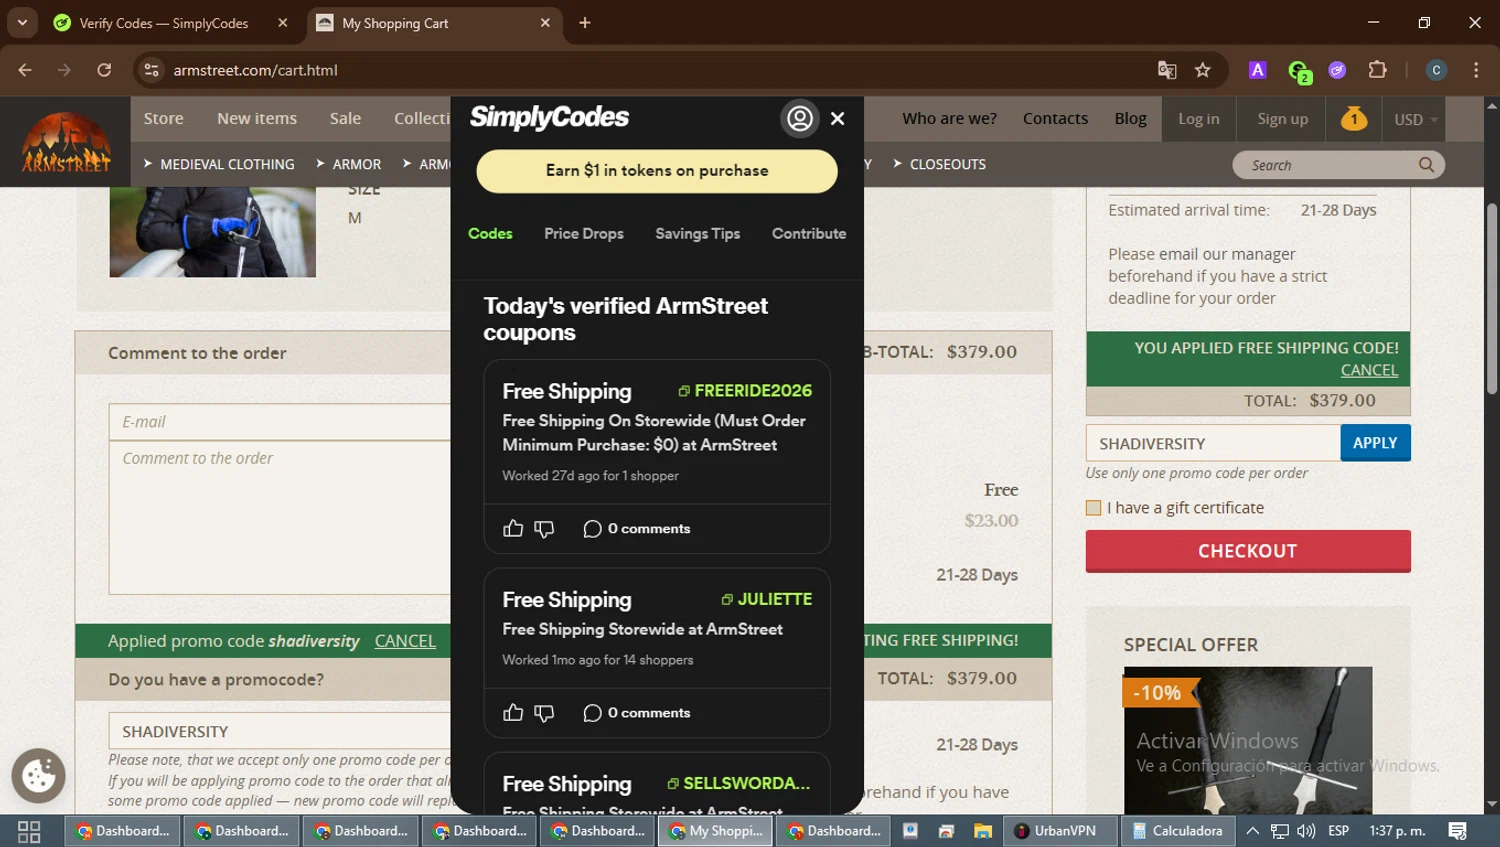Bookmark this page with the star
Screen dimensions: 1500x847
point(1202,70)
